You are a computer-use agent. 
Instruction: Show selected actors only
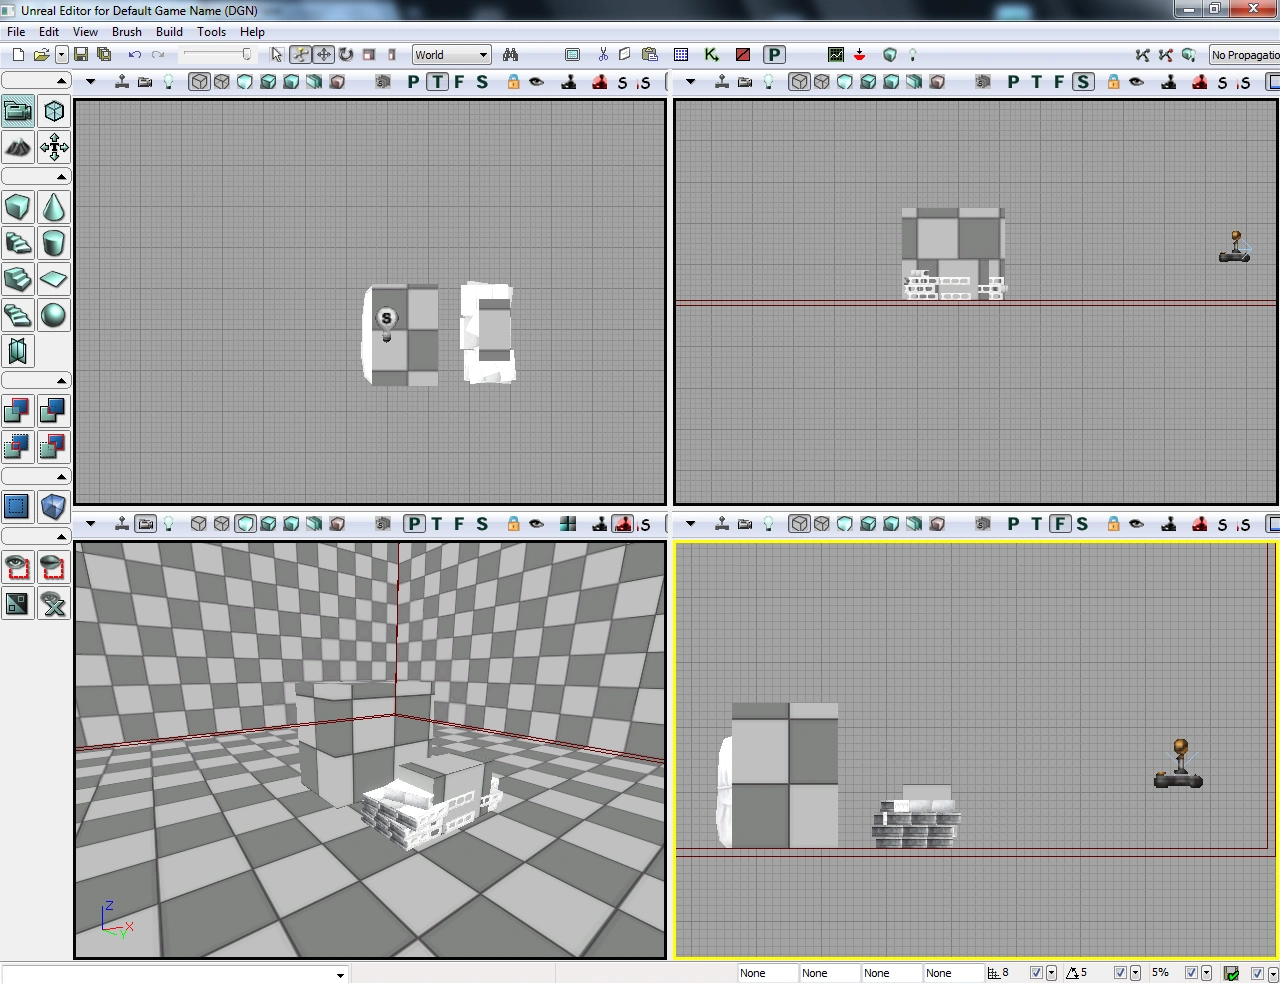click(x=18, y=567)
